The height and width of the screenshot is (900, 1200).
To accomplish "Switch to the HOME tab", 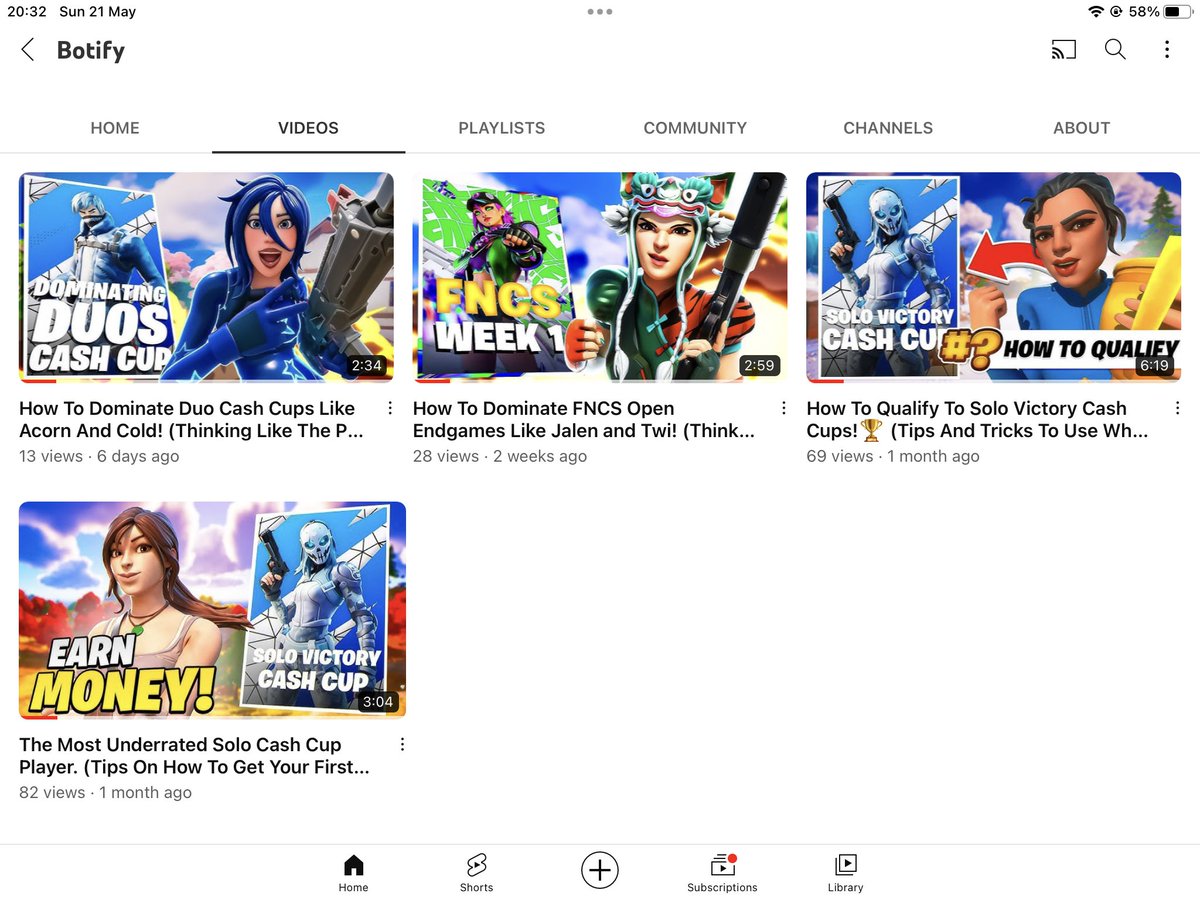I will click(115, 128).
